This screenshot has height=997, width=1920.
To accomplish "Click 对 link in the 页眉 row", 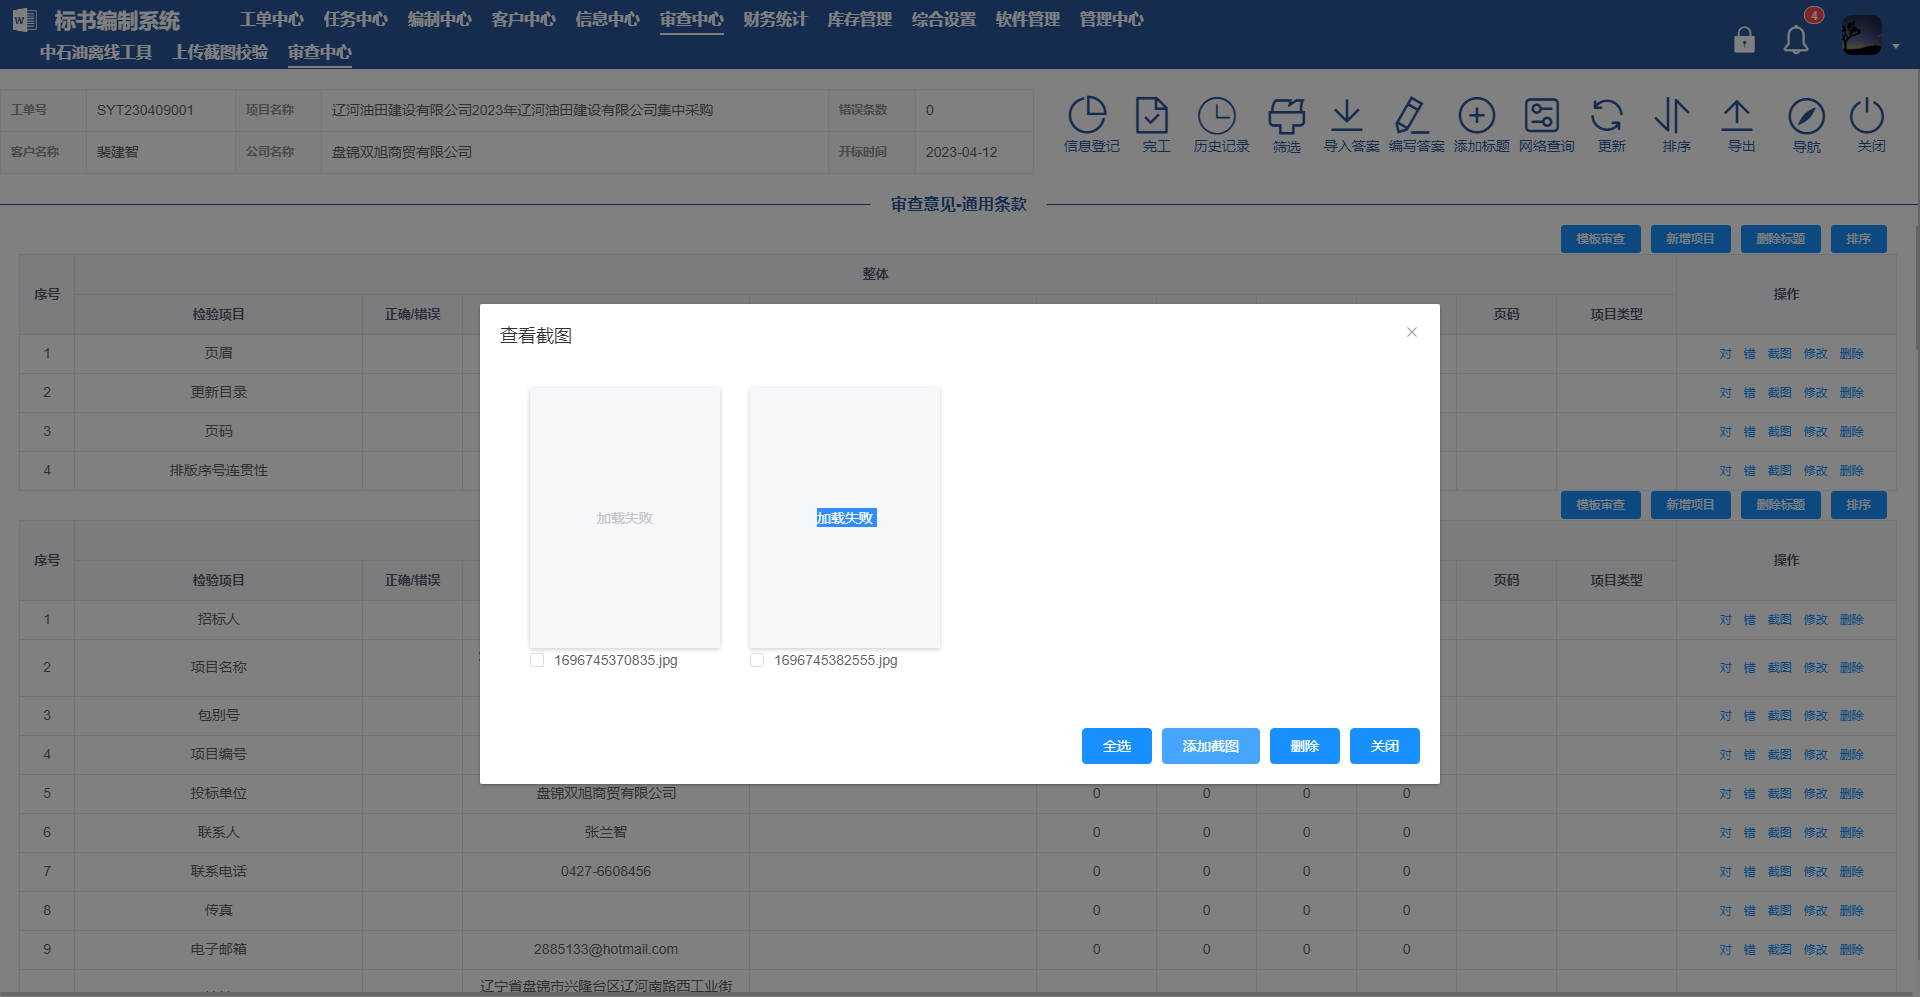I will coord(1726,354).
